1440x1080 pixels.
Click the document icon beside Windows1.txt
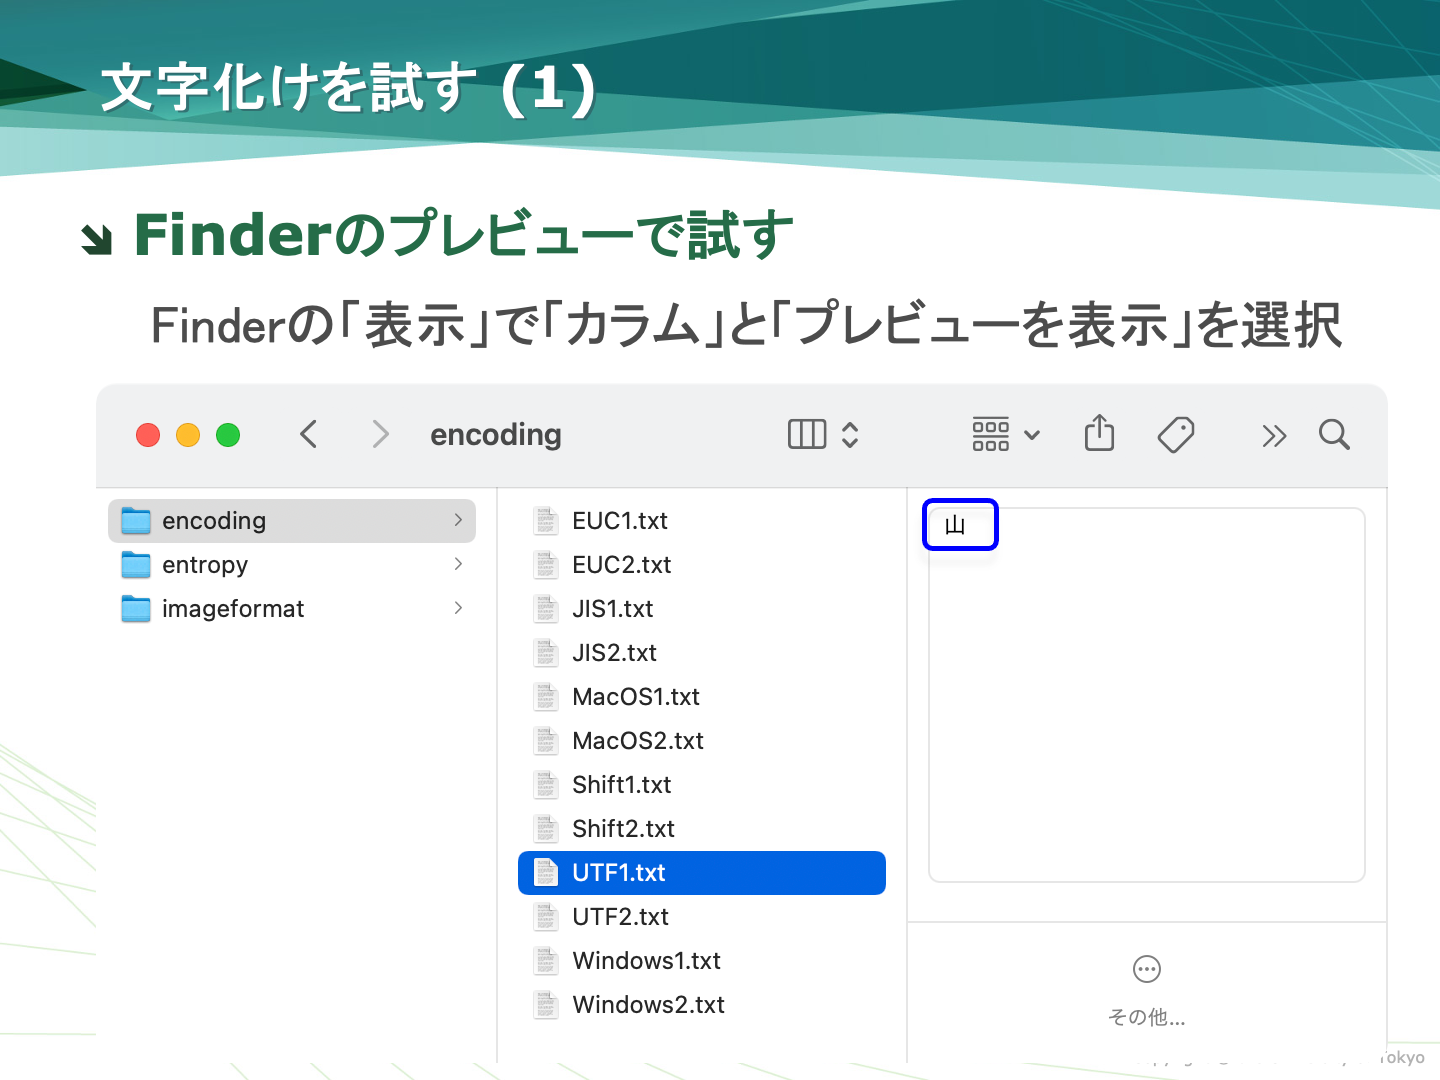[x=546, y=961]
